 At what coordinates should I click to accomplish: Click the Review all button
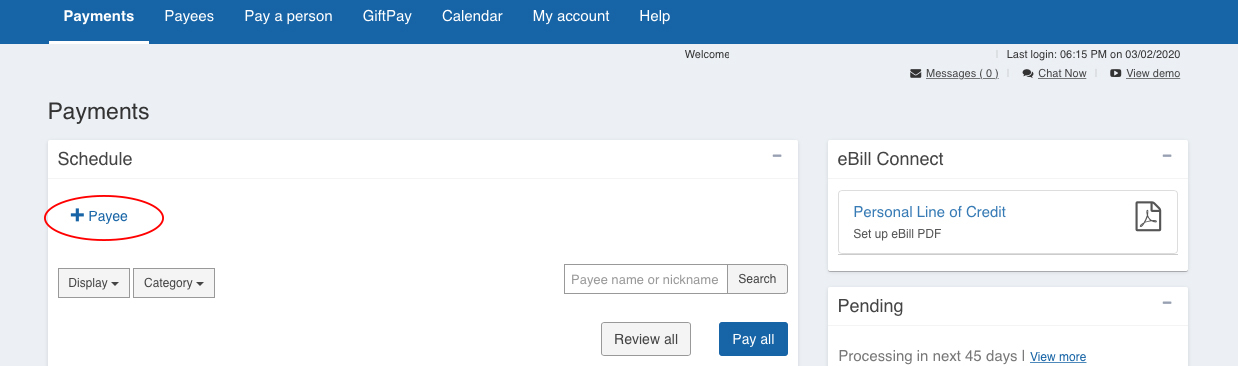click(646, 339)
